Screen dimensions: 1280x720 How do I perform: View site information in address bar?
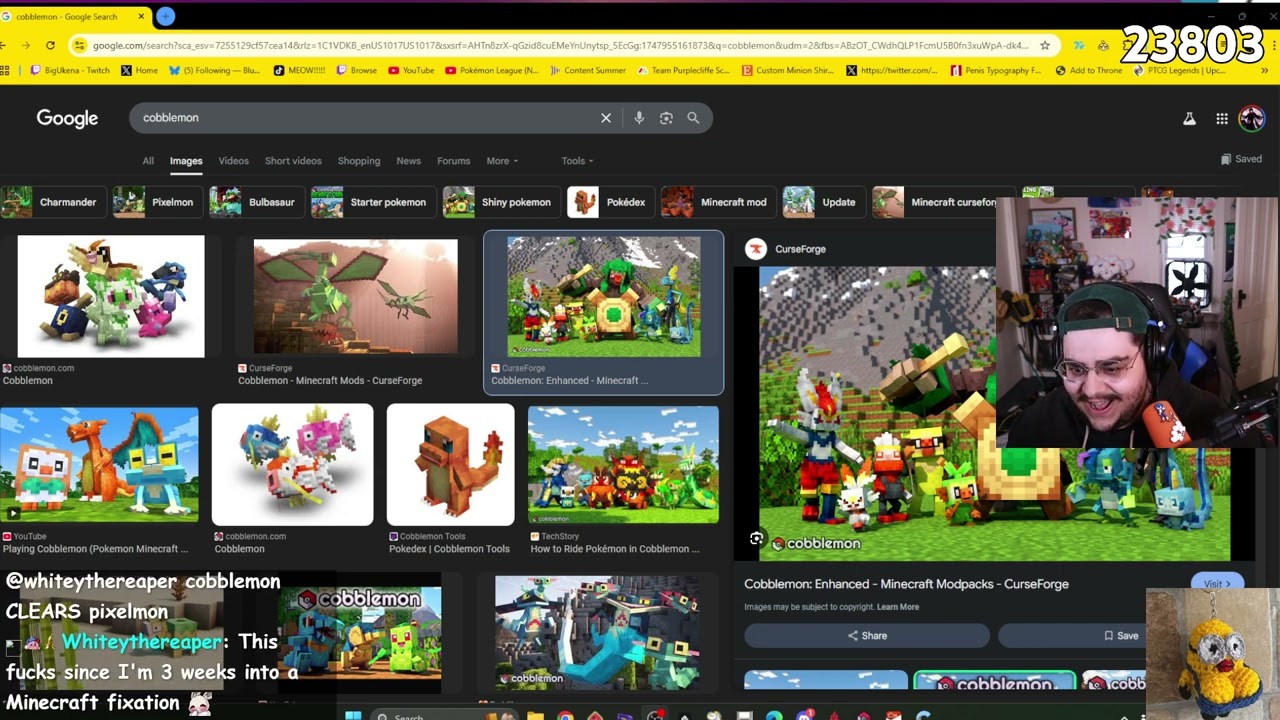click(79, 45)
